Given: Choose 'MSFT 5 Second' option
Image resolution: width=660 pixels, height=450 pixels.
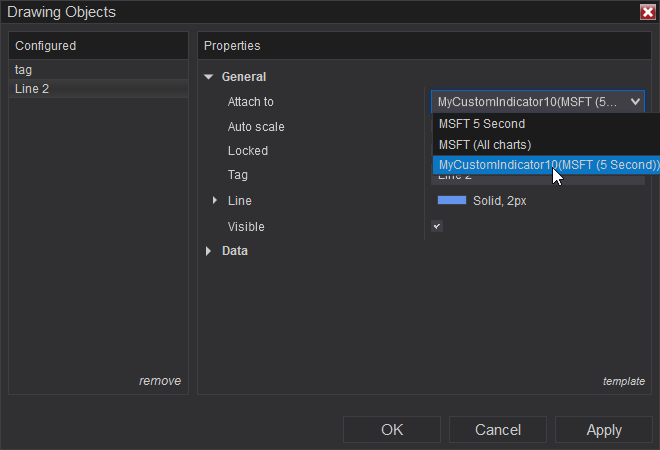Looking at the screenshot, I should pos(482,124).
